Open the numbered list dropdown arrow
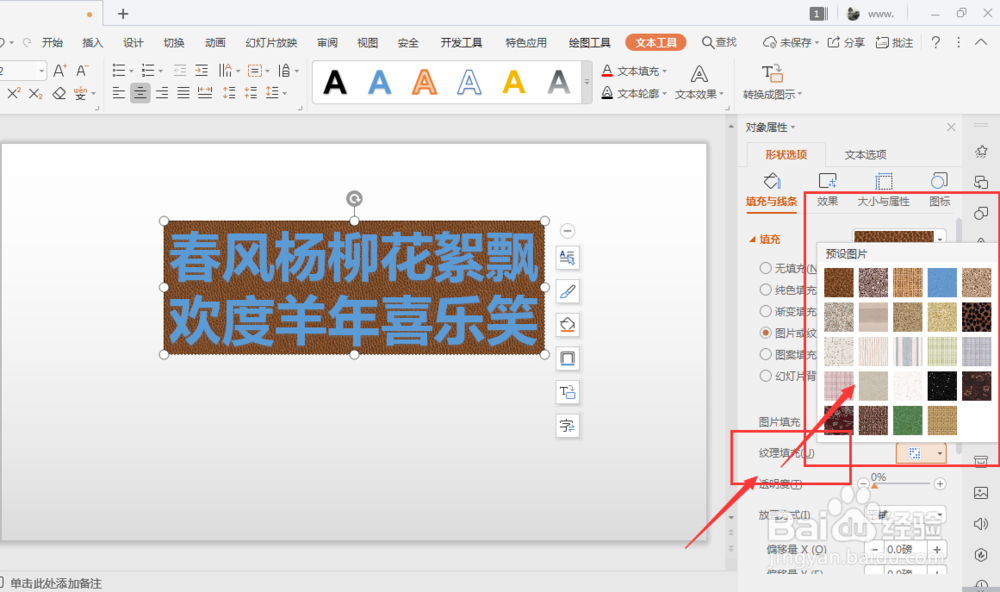The width and height of the screenshot is (1000, 592). coord(161,71)
